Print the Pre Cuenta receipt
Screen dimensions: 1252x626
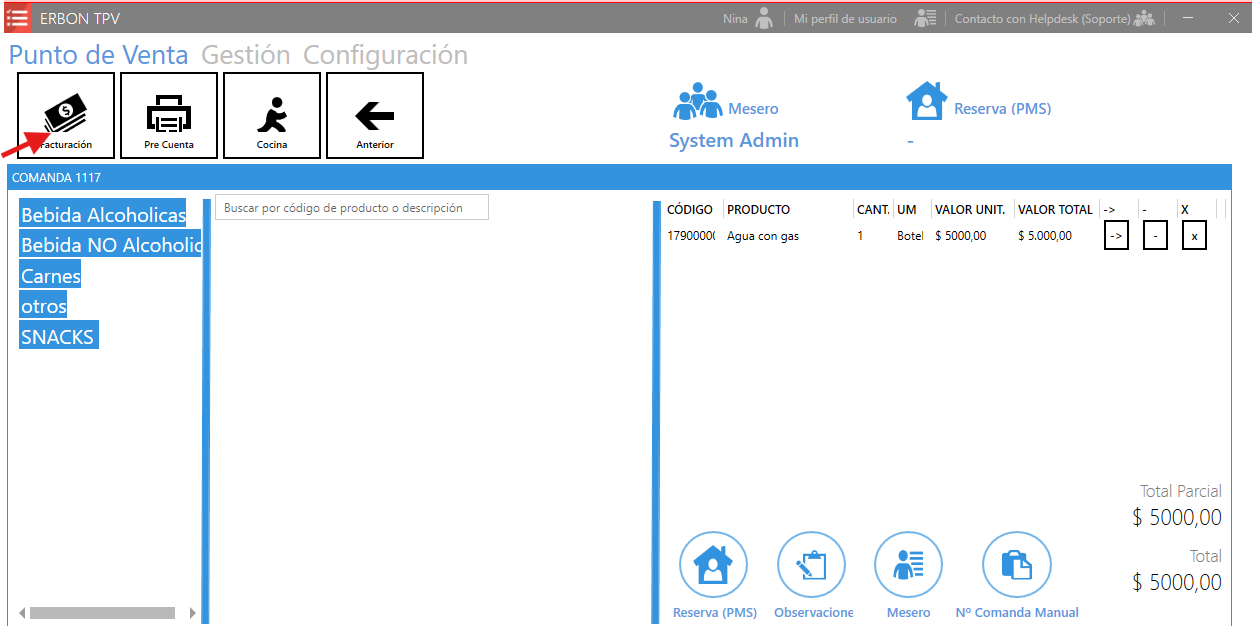(169, 115)
